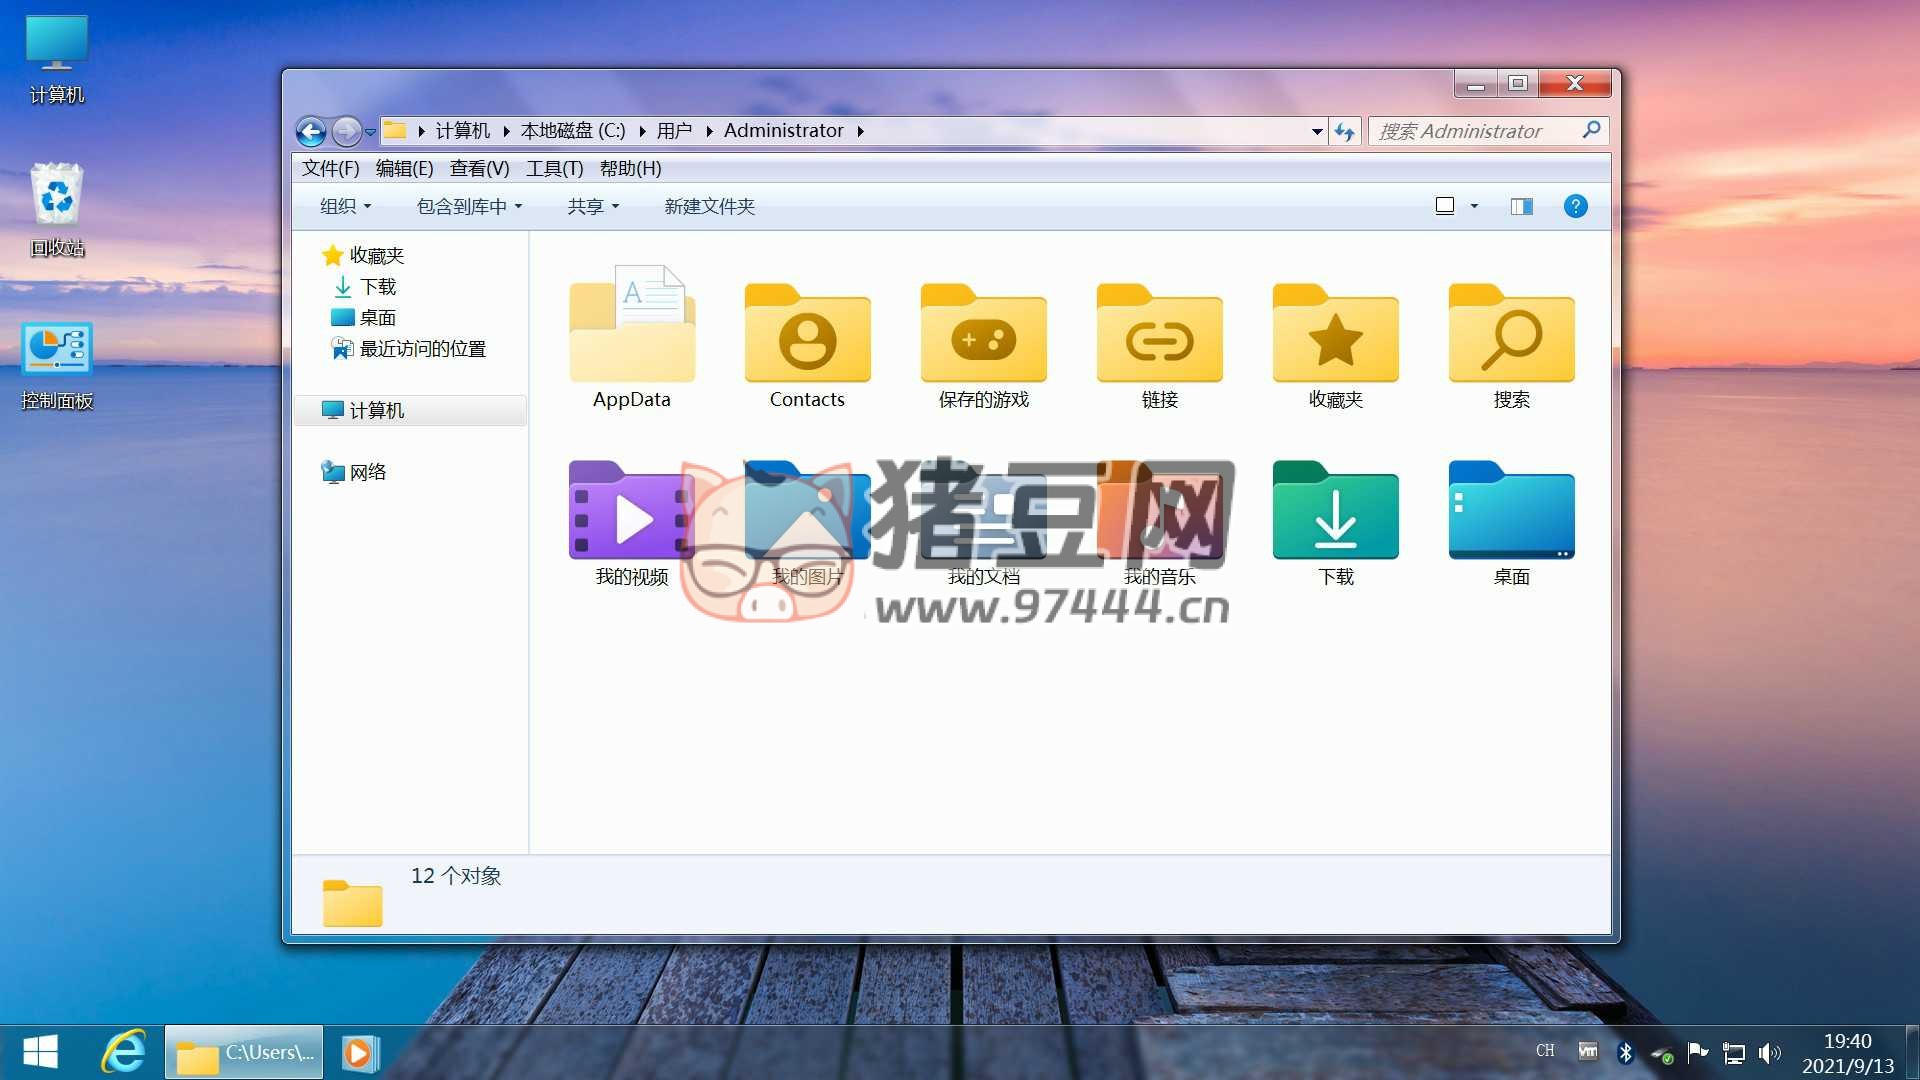
Task: Expand the 组织 dropdown
Action: pos(344,206)
